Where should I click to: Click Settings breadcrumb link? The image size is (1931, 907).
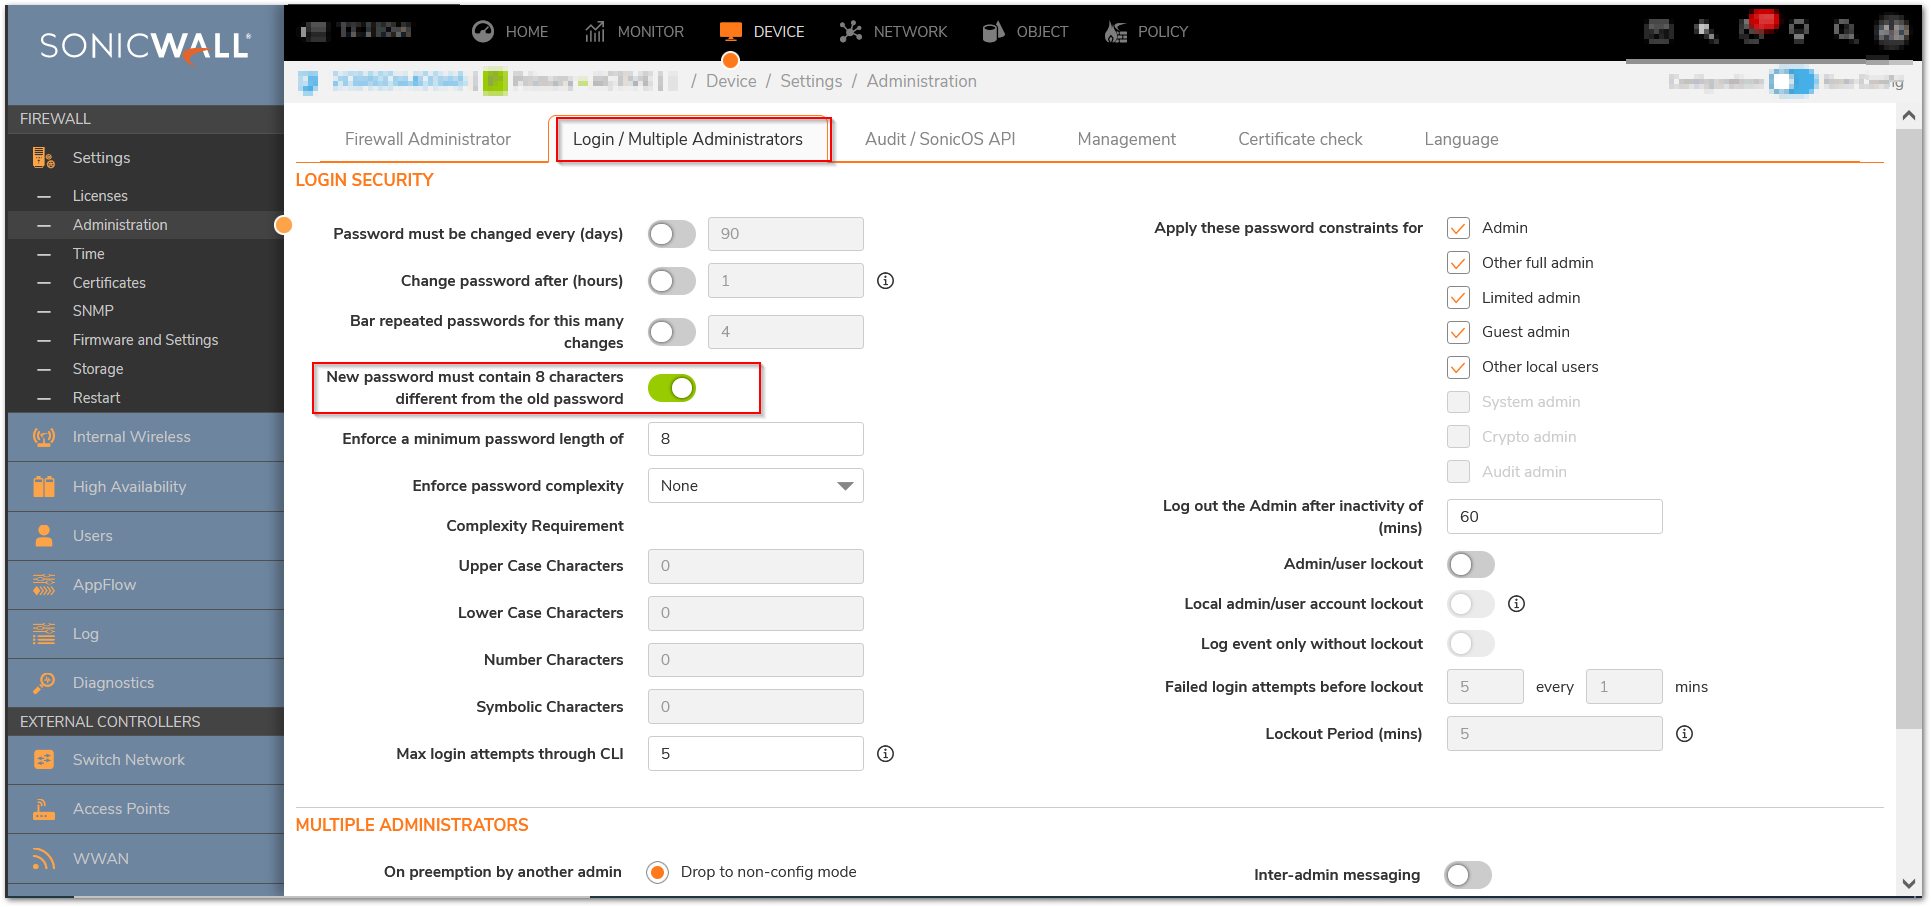811,81
